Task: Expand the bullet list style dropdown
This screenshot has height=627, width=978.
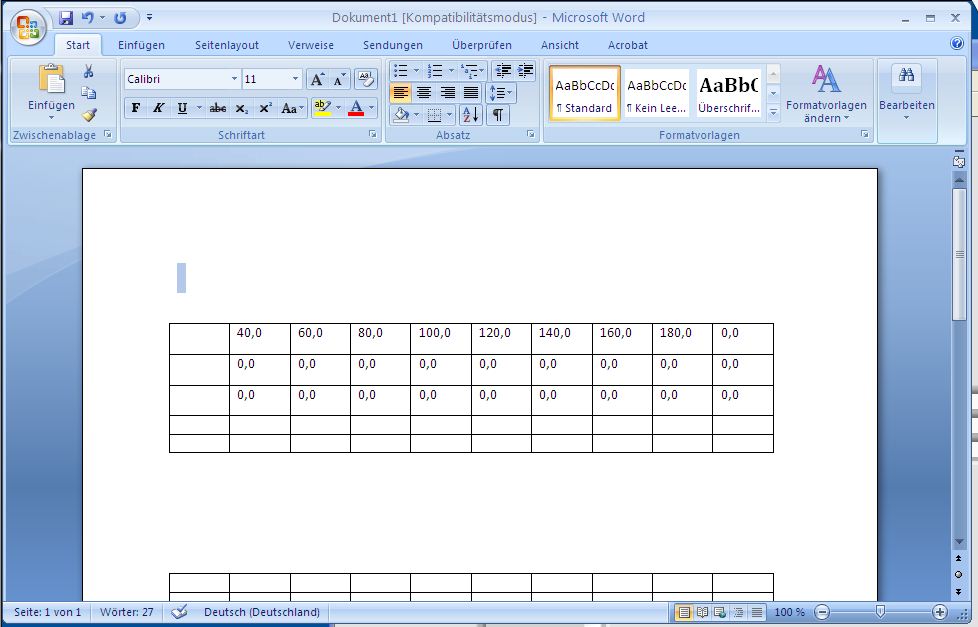Action: [416, 70]
